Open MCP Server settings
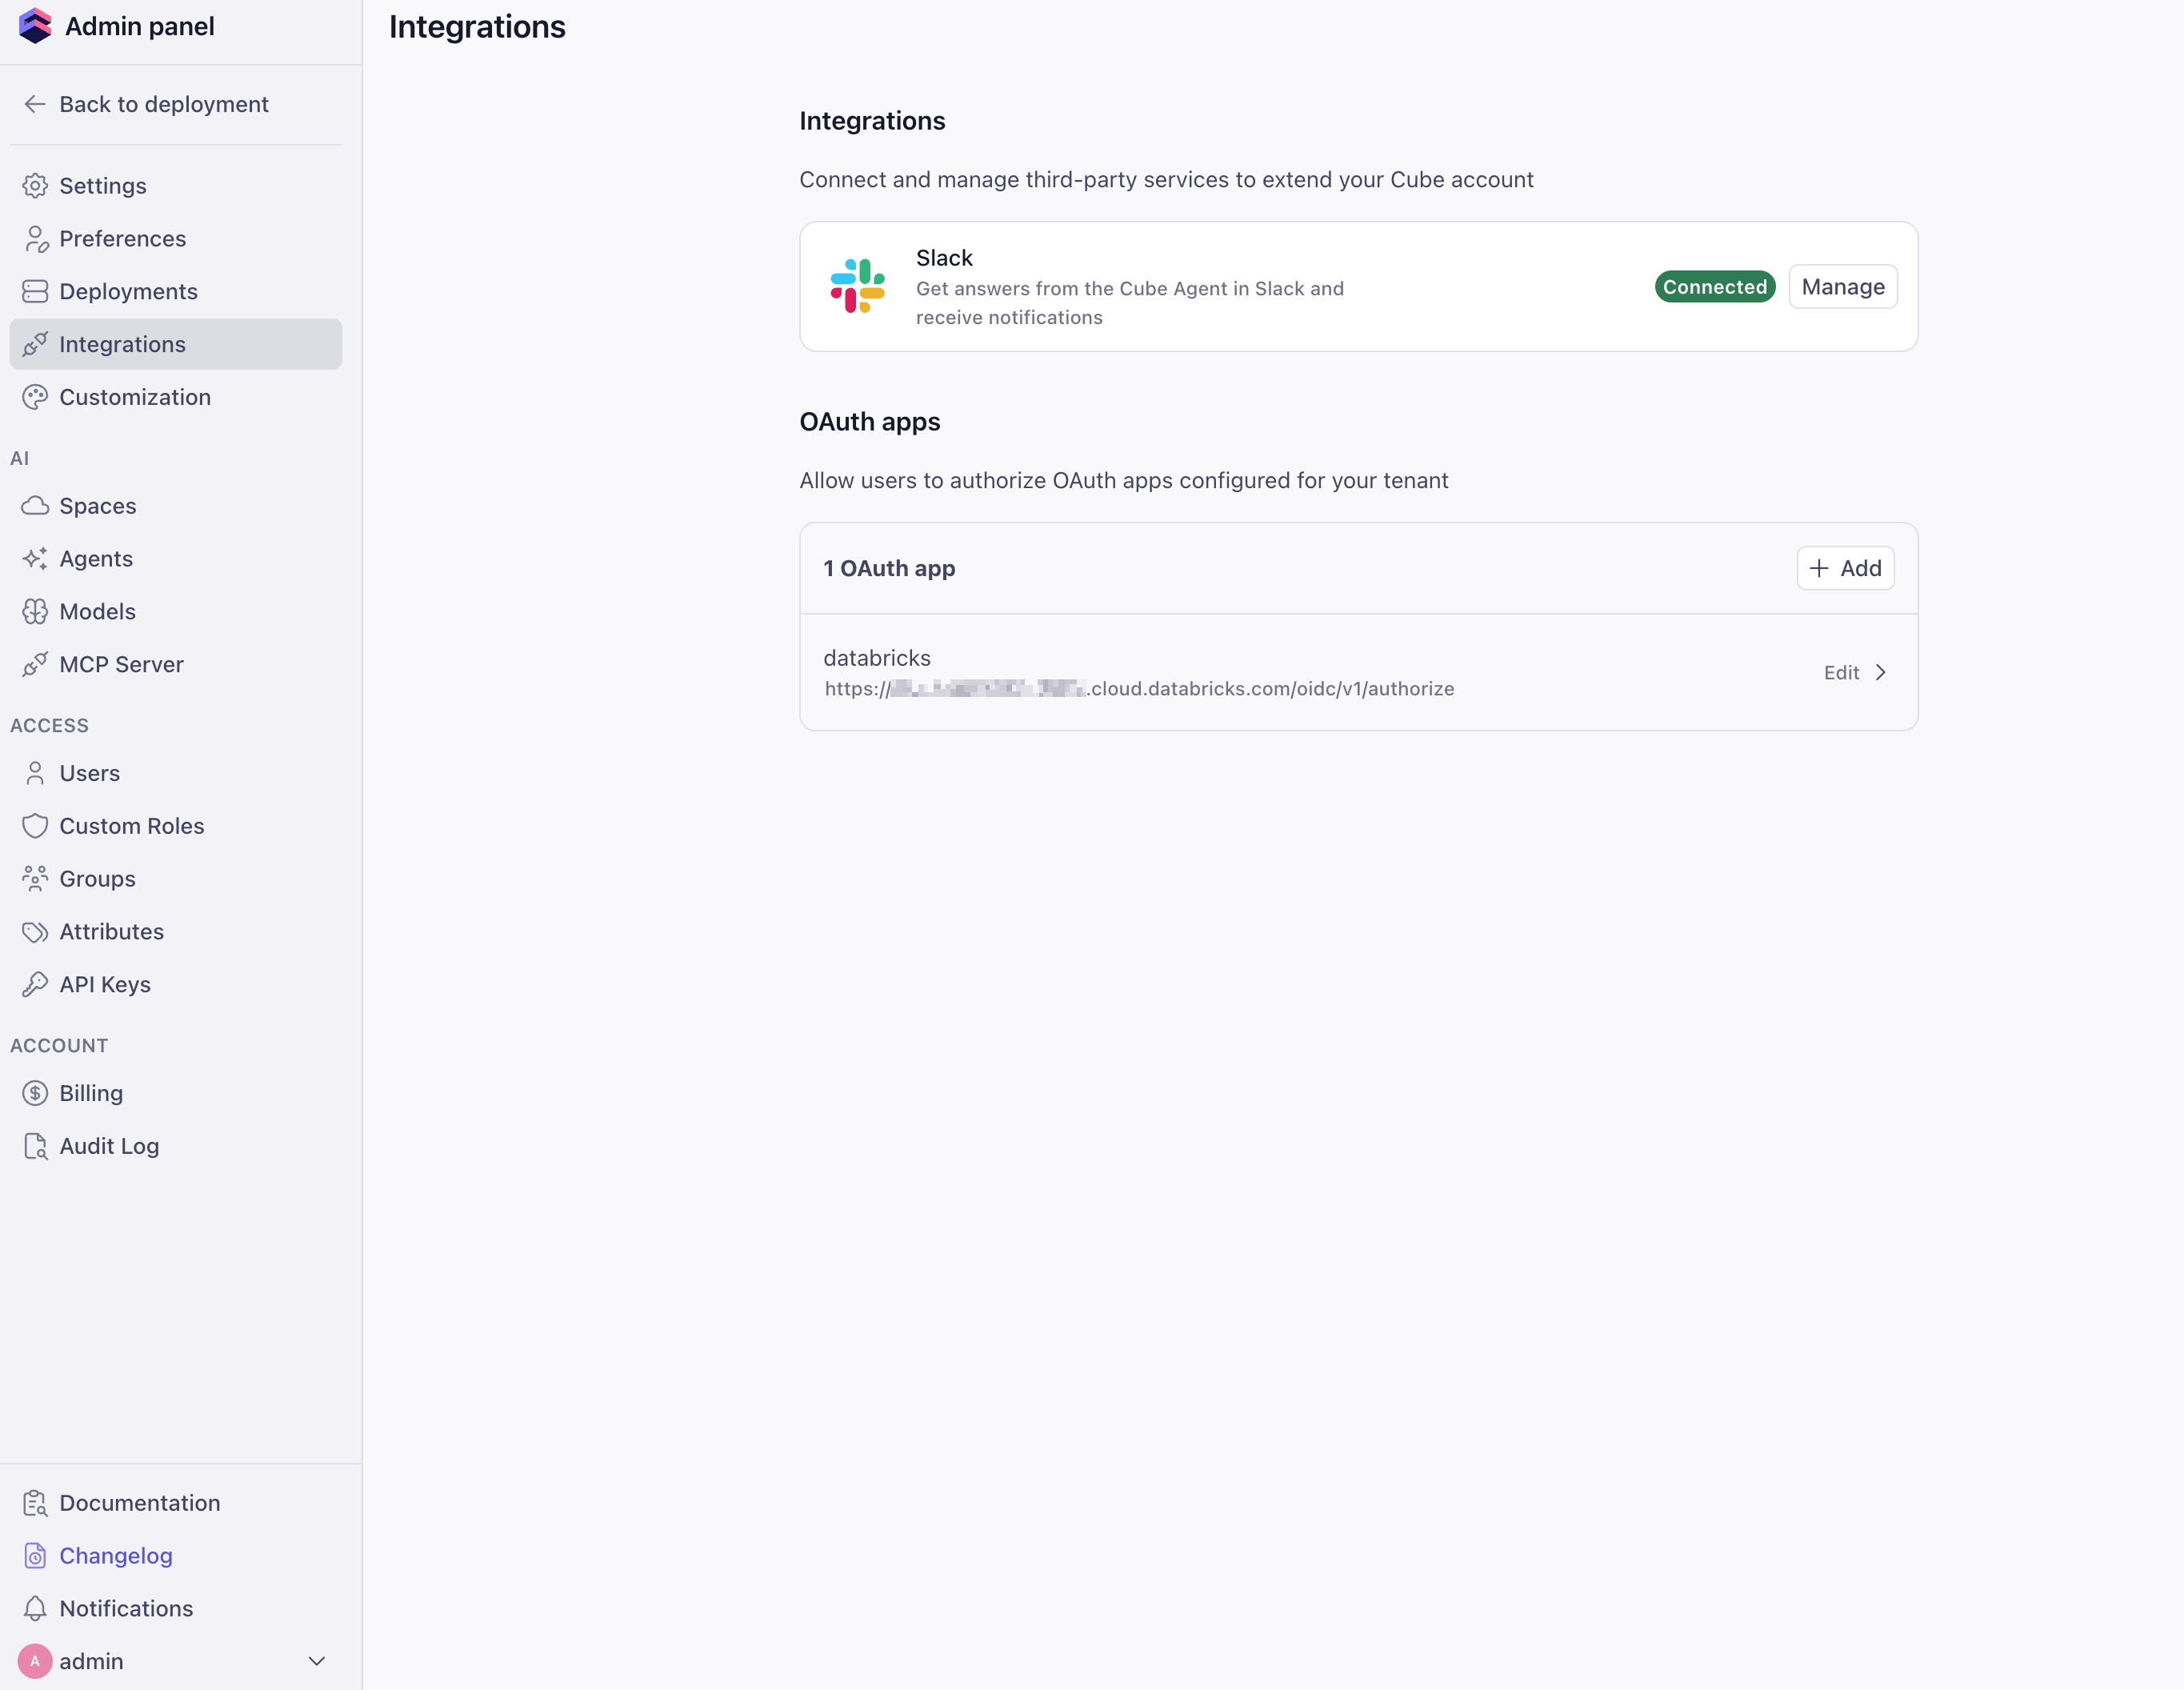Screen dimensions: 2184x1690 click(176, 664)
